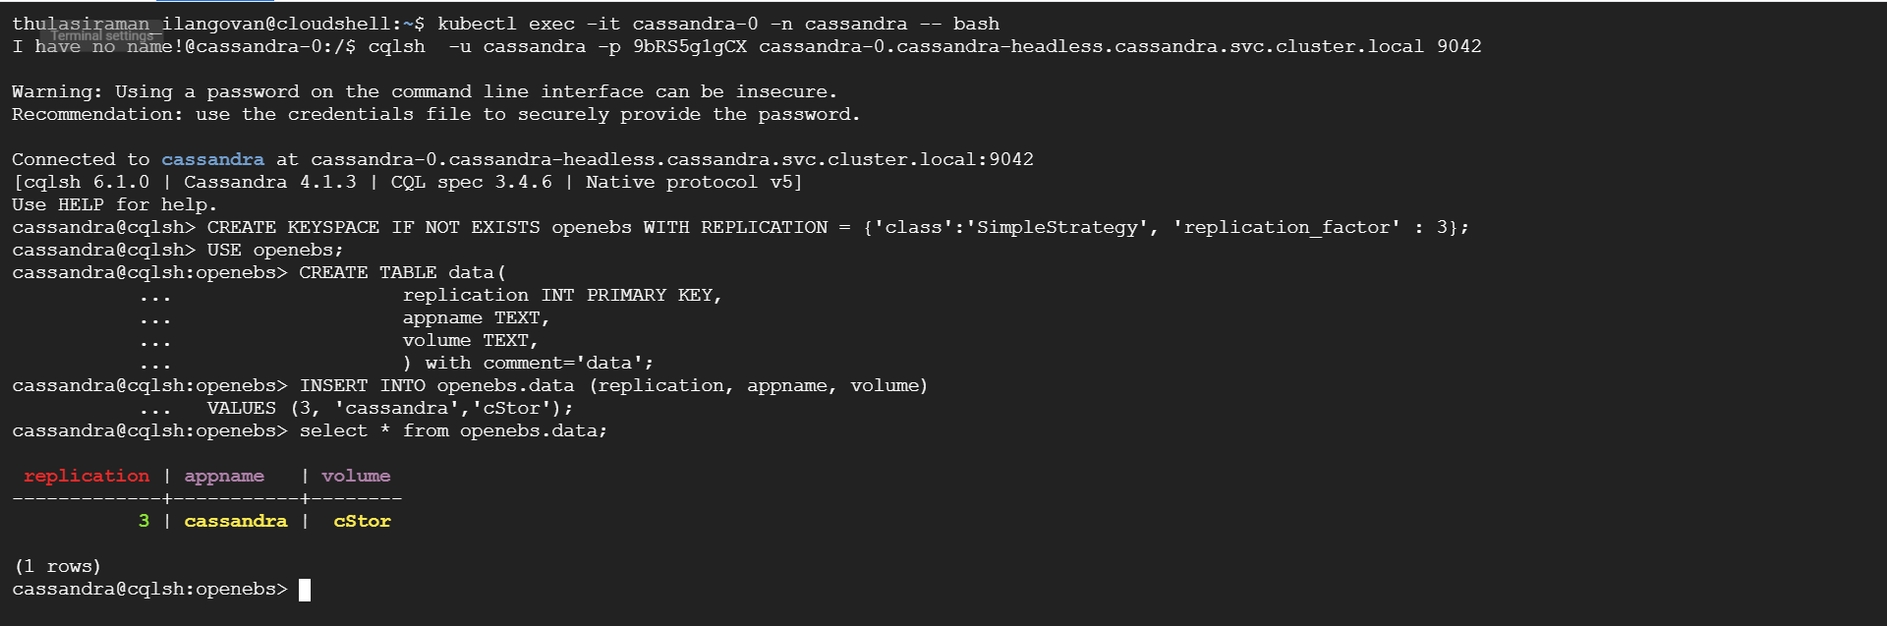Screen dimensions: 1887x626
Task: Click the 'volume' column header in results
Action: [356, 476]
